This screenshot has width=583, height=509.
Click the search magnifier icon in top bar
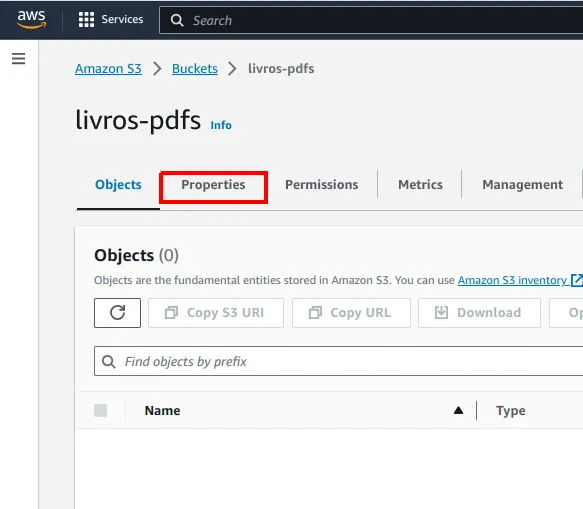click(x=177, y=20)
